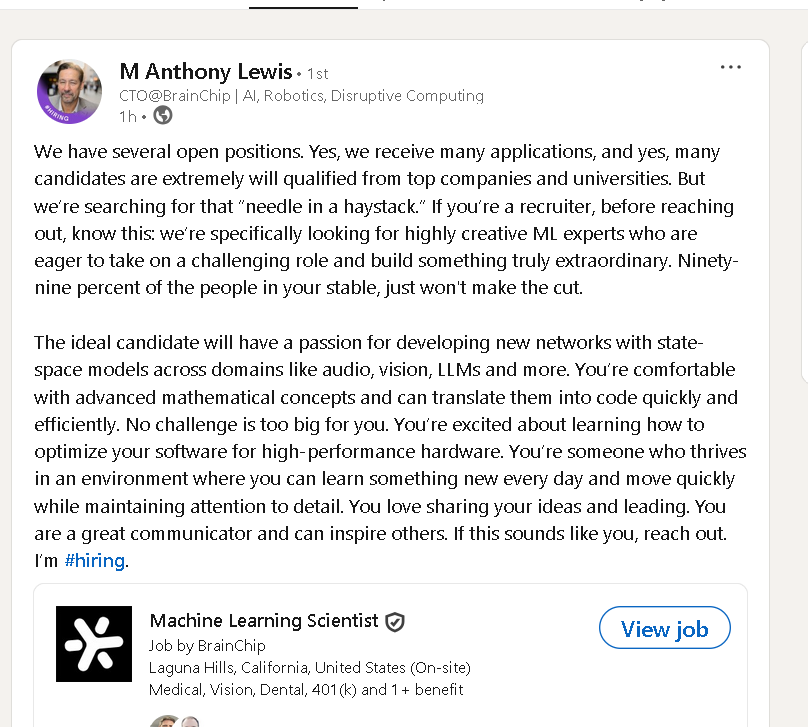Click the globe public visibility icon
The height and width of the screenshot is (727, 808).
point(163,115)
